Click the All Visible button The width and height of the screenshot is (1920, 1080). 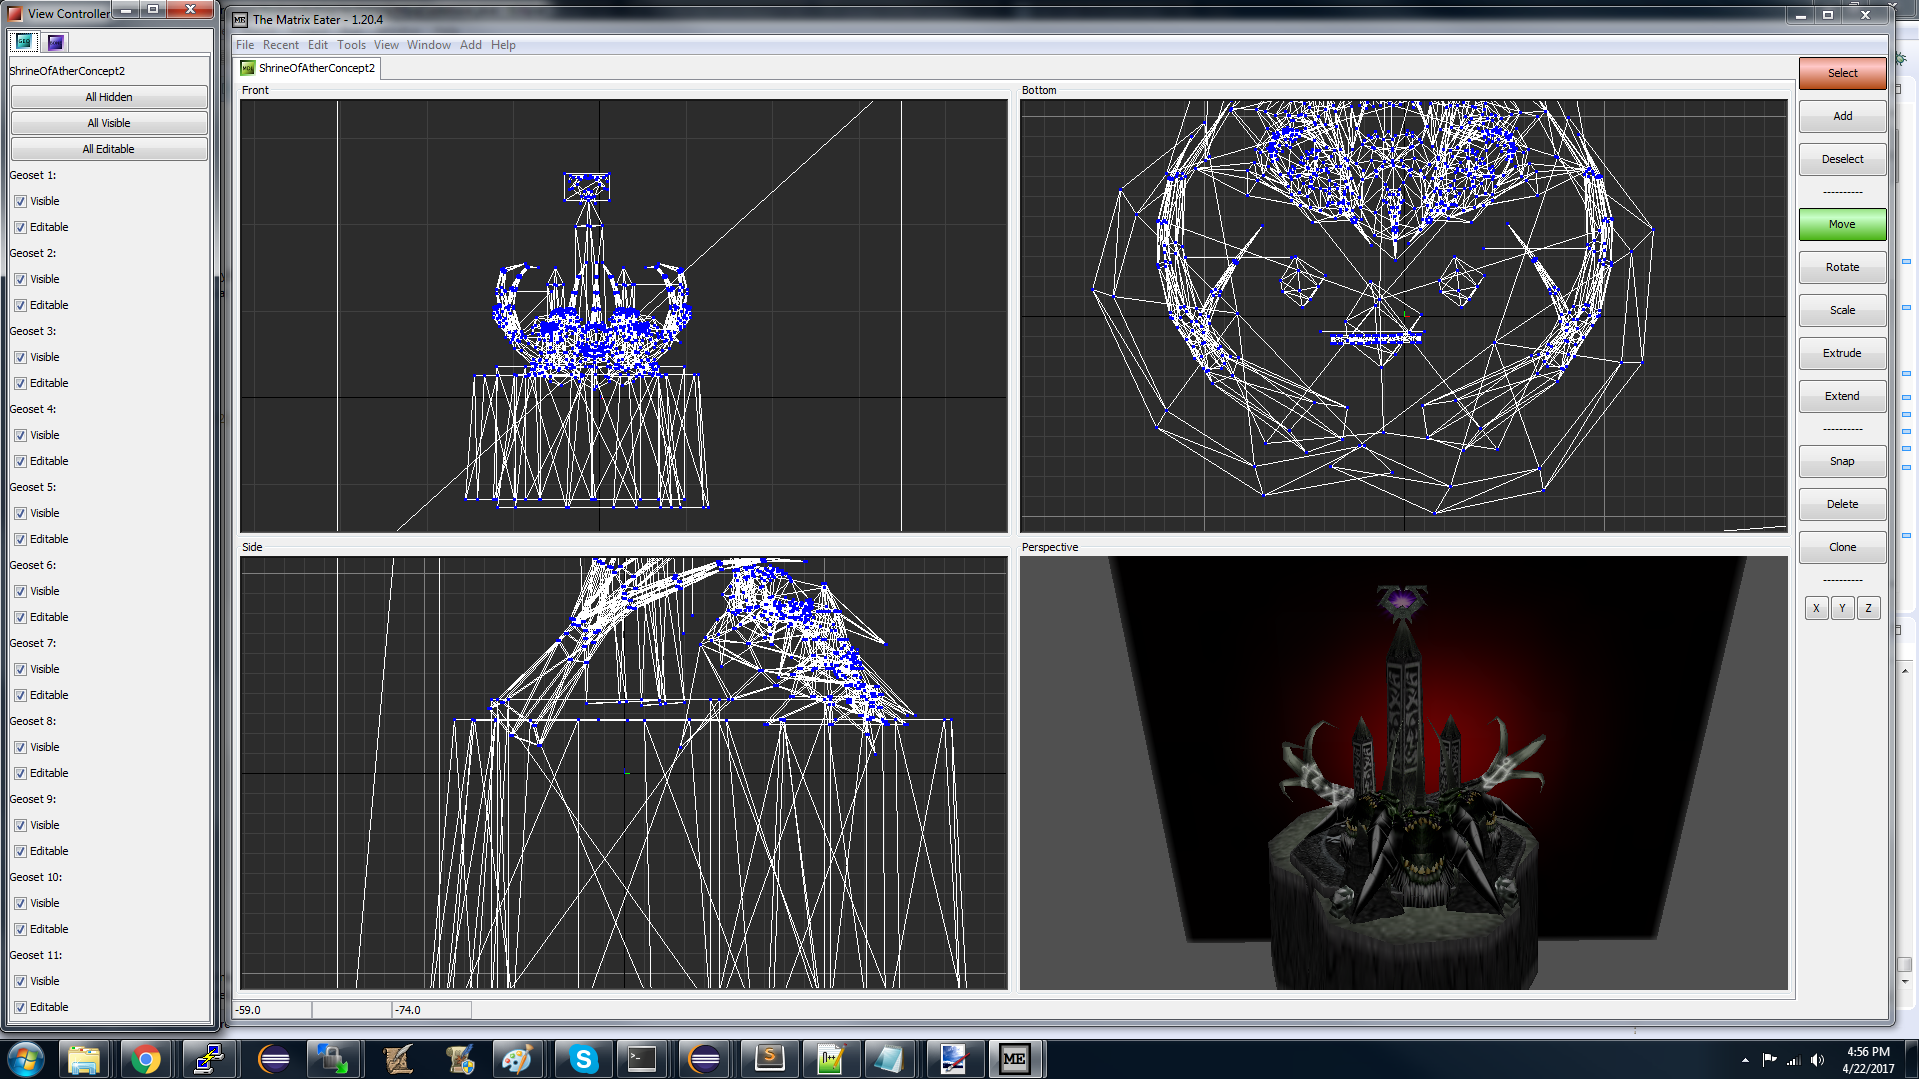coord(109,123)
